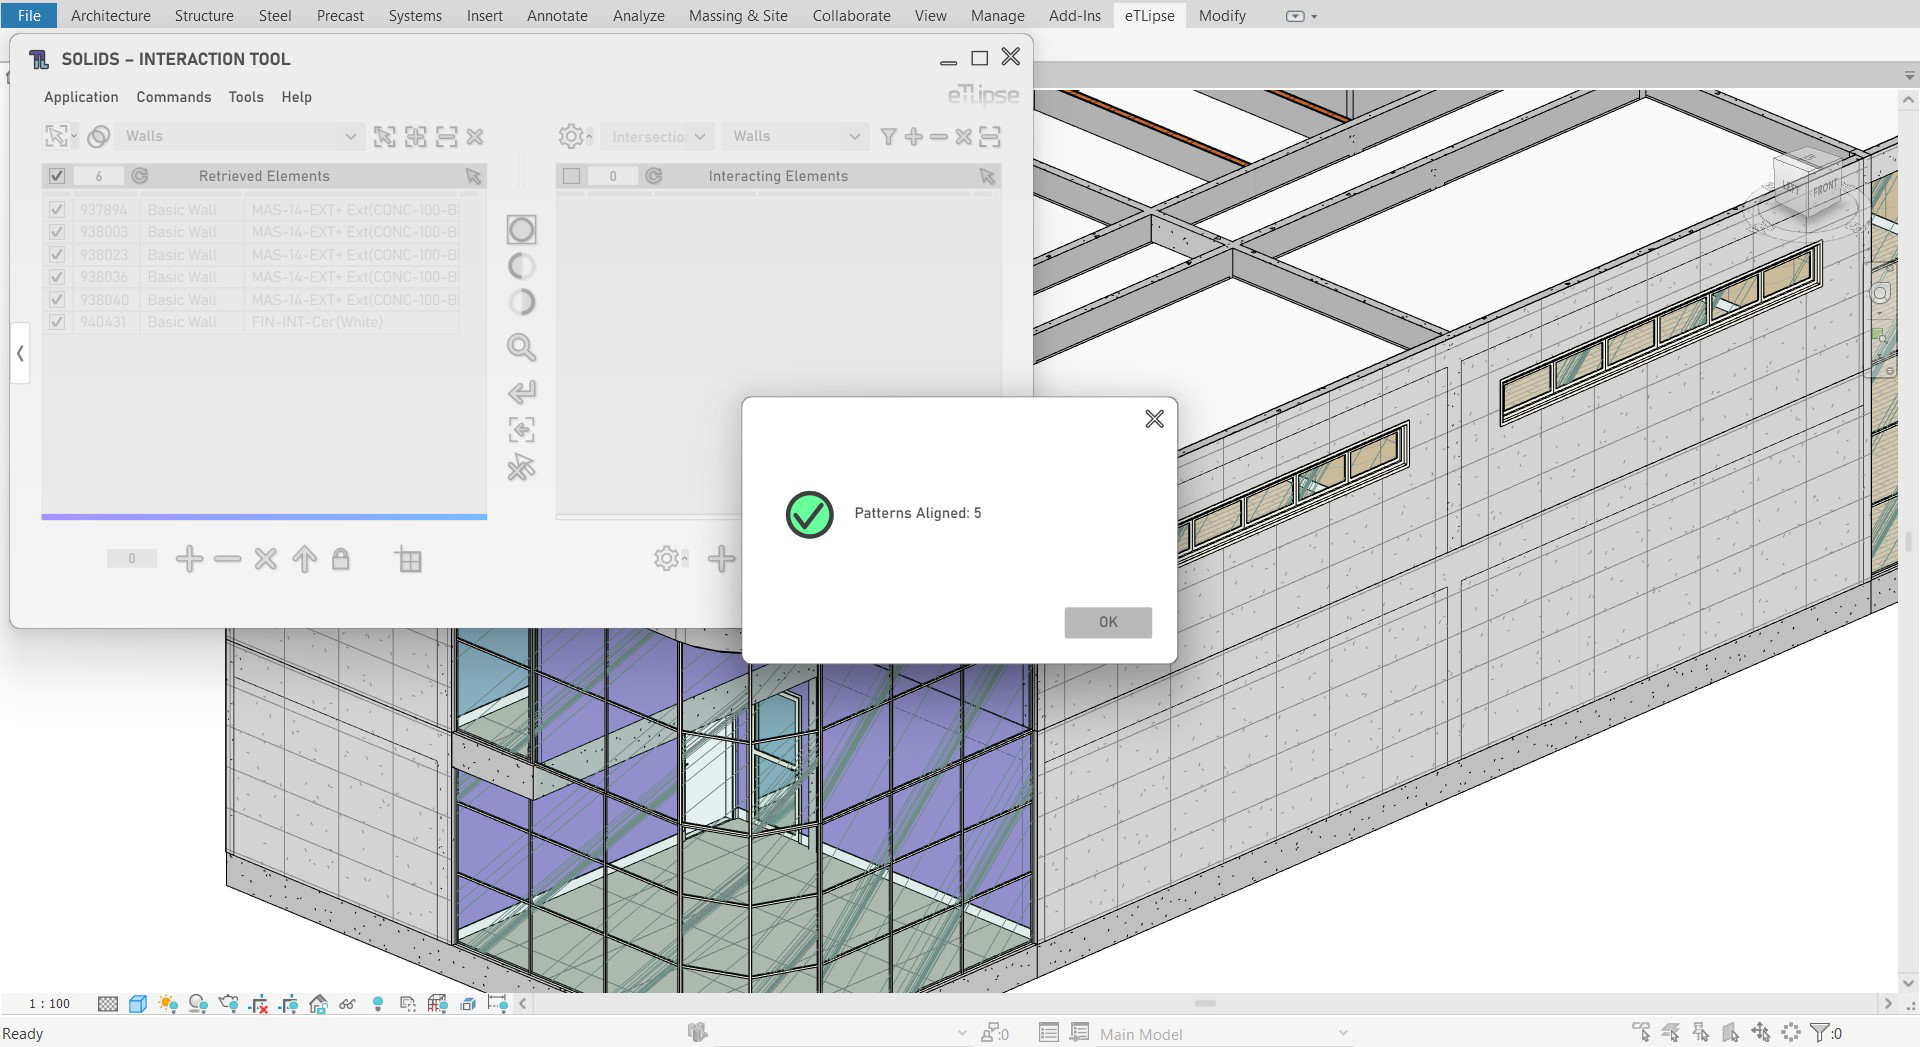Click the magnifier search icon

[521, 347]
